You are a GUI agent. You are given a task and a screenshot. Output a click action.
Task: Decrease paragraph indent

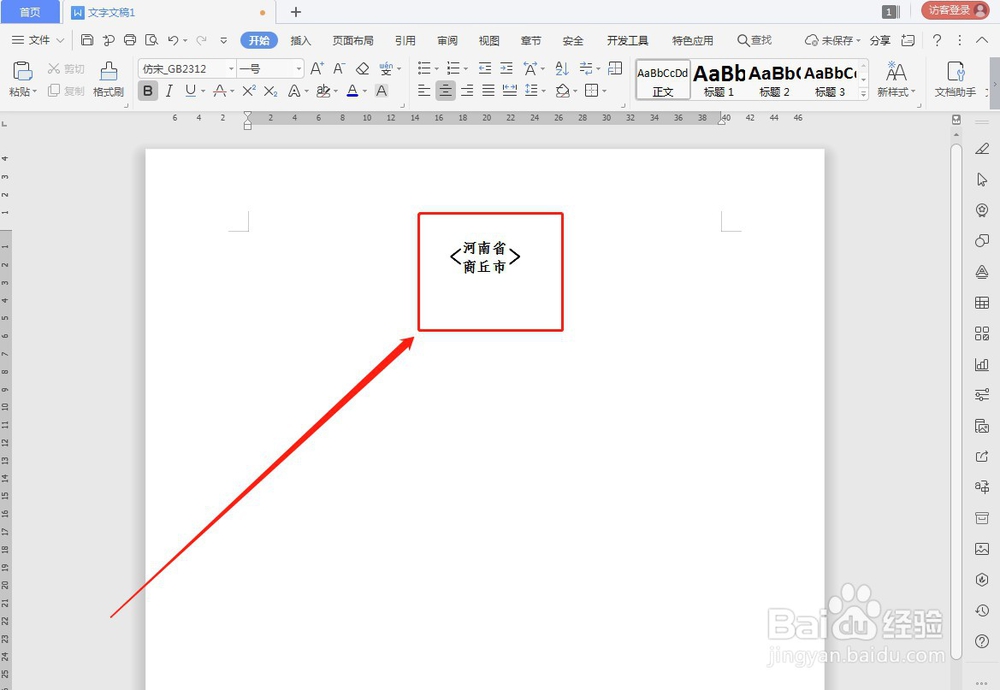[485, 68]
